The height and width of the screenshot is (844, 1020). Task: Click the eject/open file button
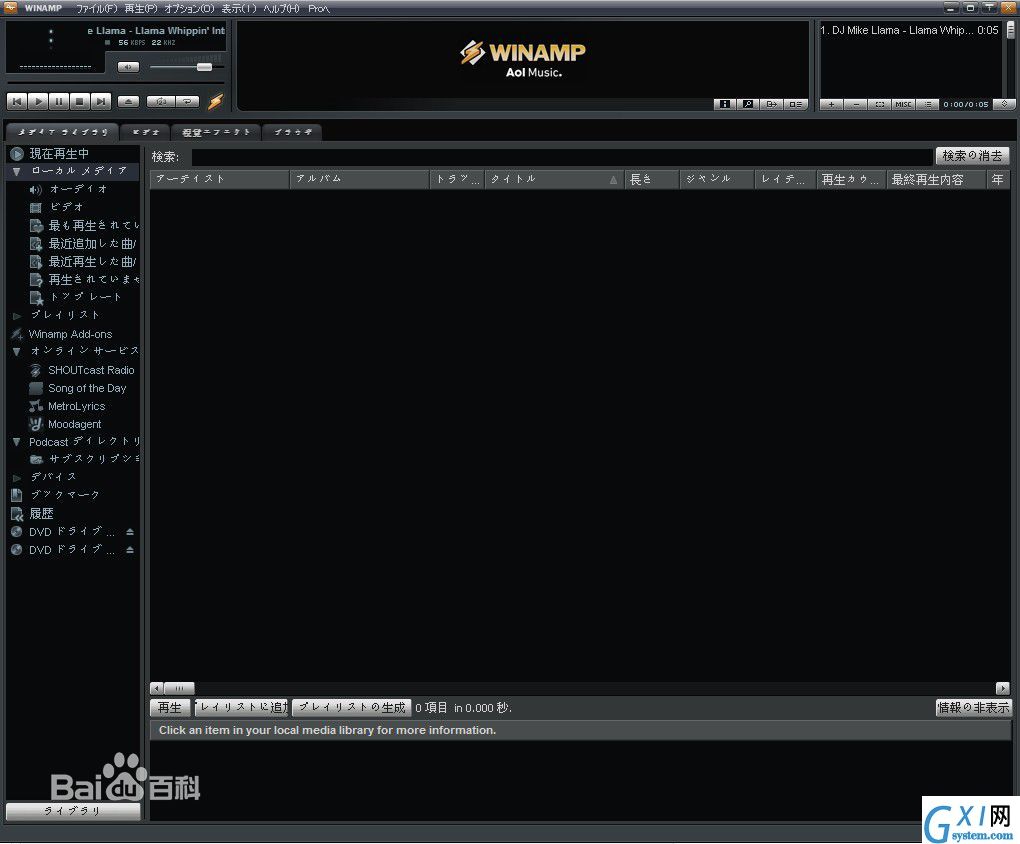(128, 102)
